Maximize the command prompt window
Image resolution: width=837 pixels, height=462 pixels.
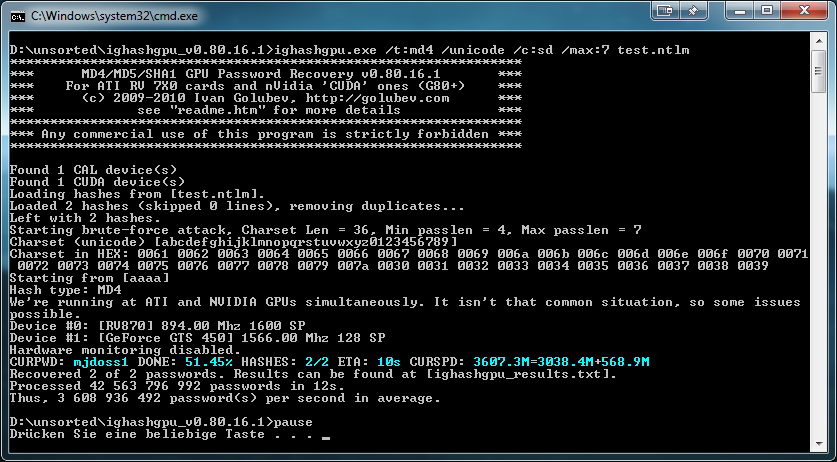[x=767, y=10]
